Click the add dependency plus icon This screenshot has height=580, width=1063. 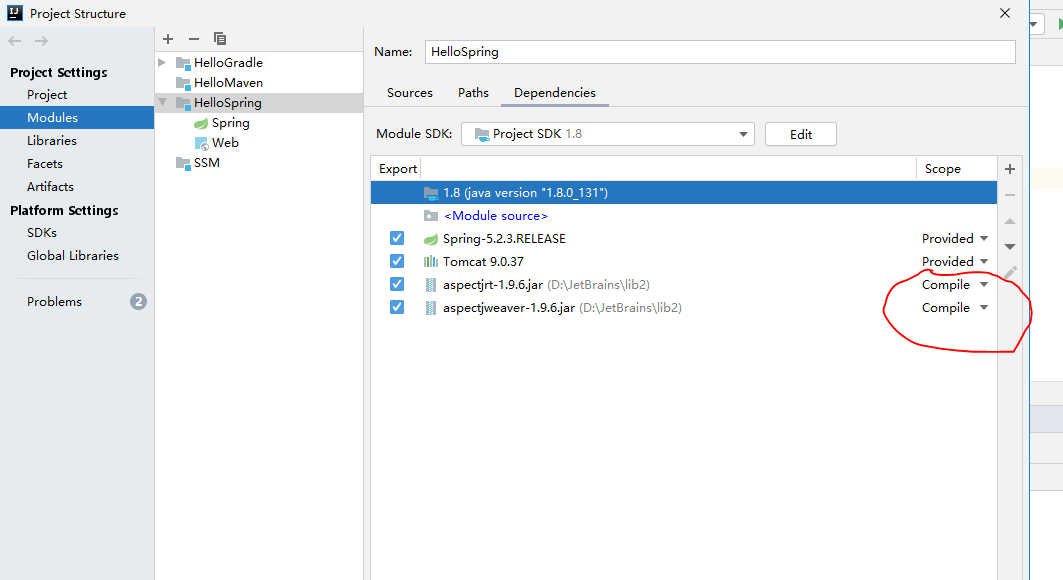point(1009,169)
